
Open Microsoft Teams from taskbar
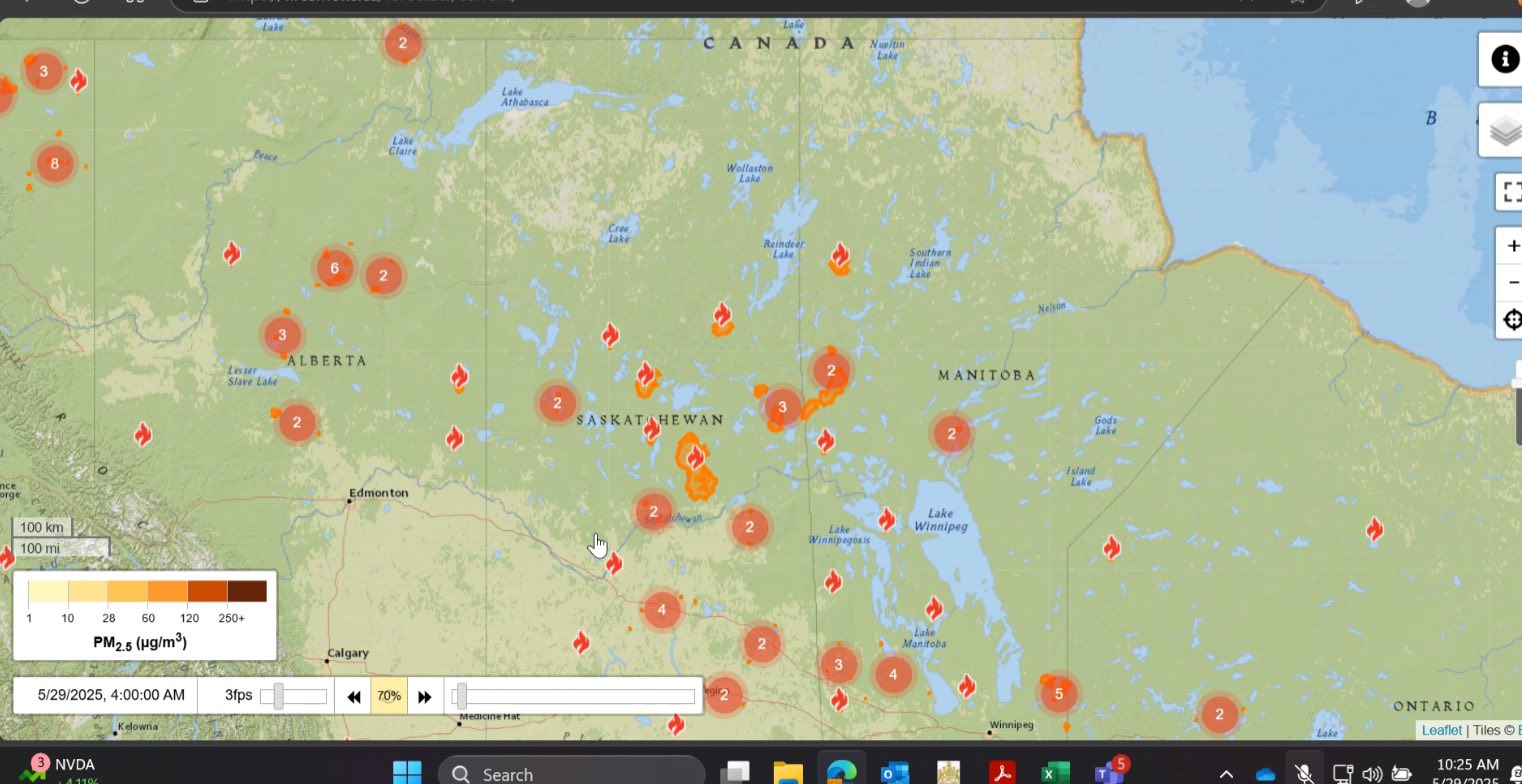tap(1109, 771)
